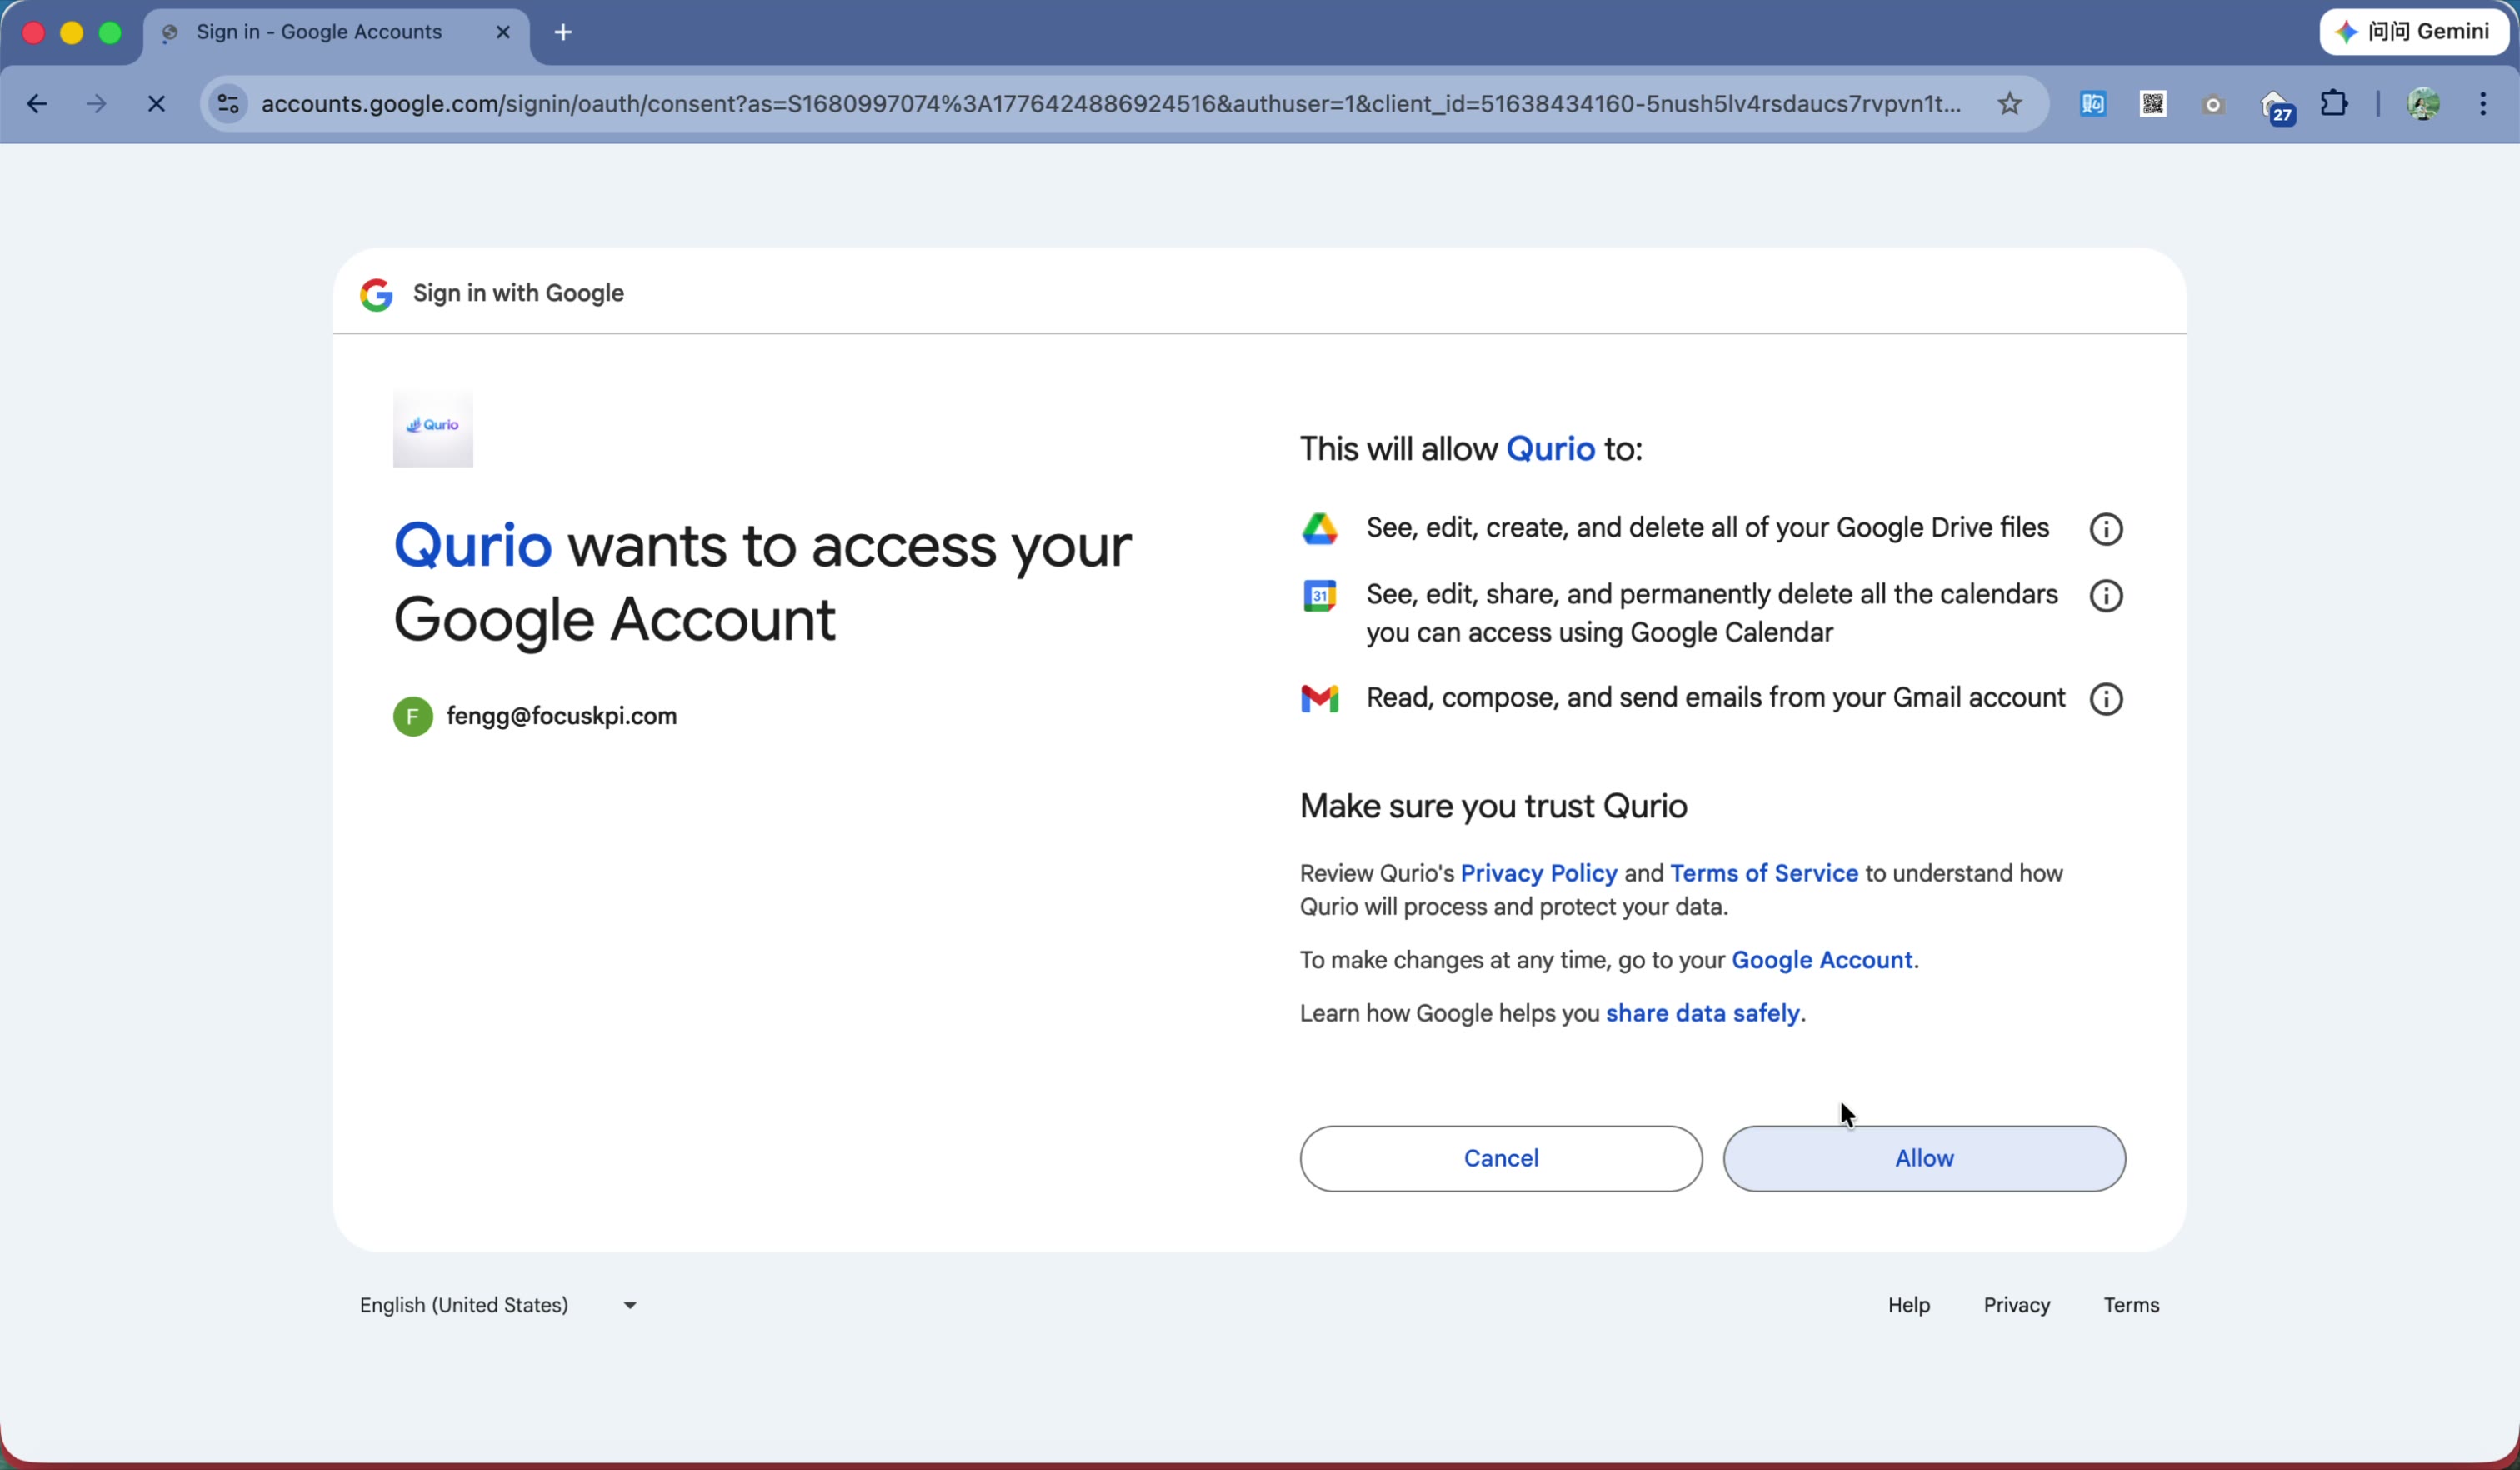Click inside the address bar
Viewport: 2520px width, 1470px height.
[1100, 104]
